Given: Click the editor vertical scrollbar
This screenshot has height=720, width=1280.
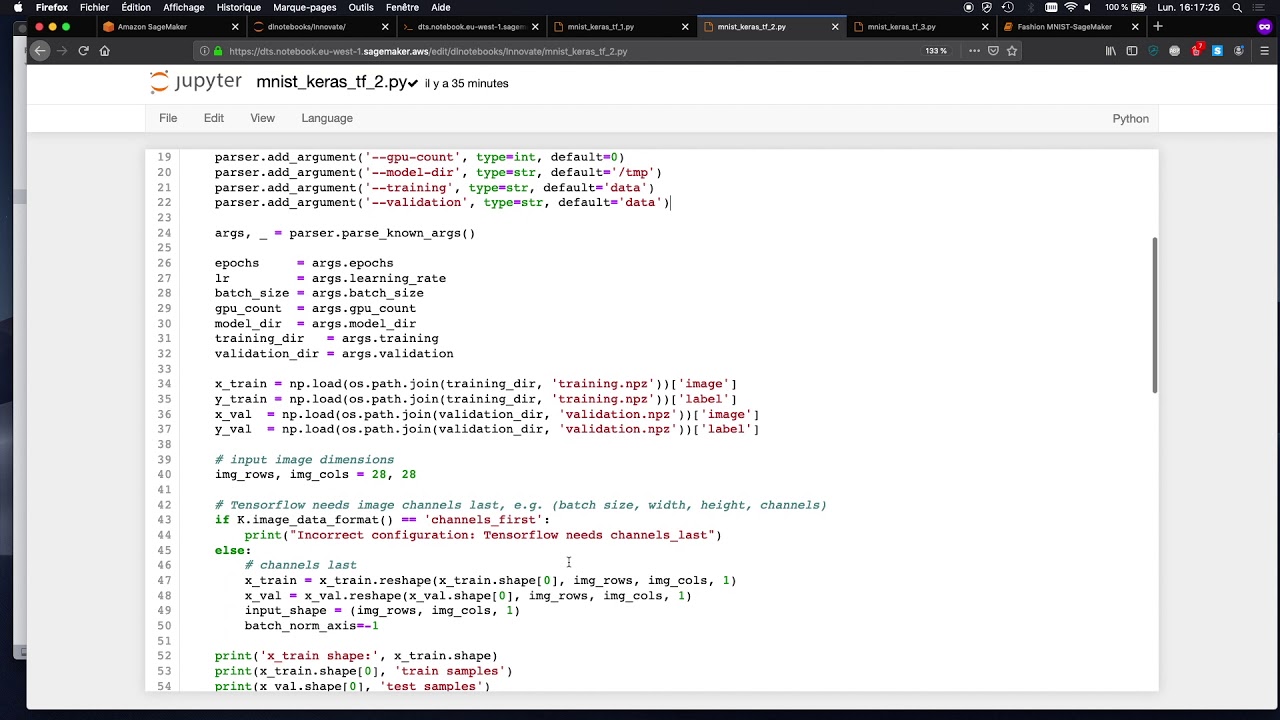Looking at the screenshot, I should 1155,315.
